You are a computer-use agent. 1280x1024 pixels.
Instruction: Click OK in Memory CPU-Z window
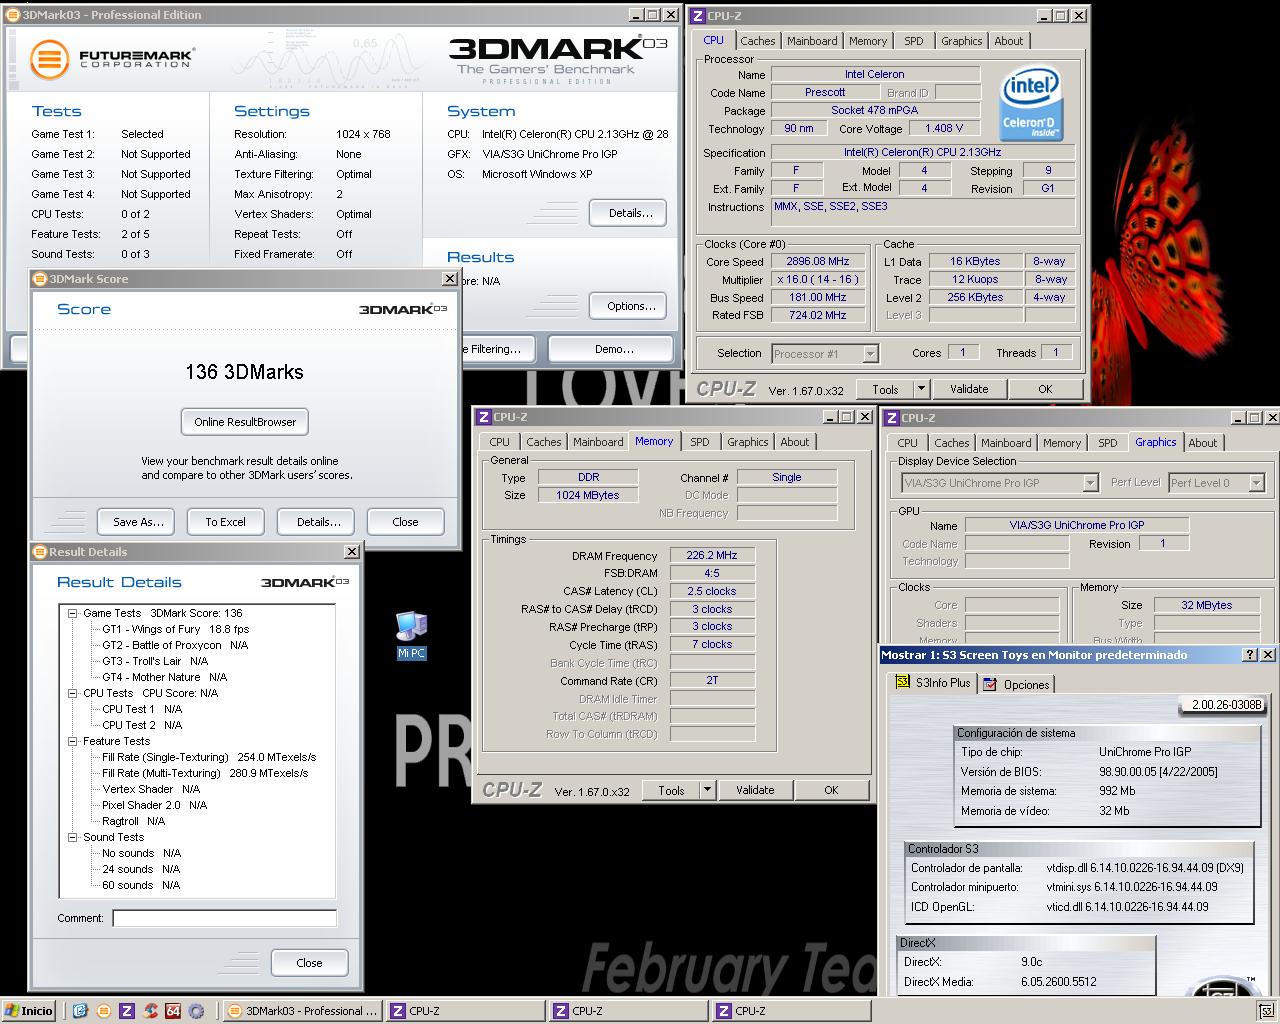coord(831,790)
